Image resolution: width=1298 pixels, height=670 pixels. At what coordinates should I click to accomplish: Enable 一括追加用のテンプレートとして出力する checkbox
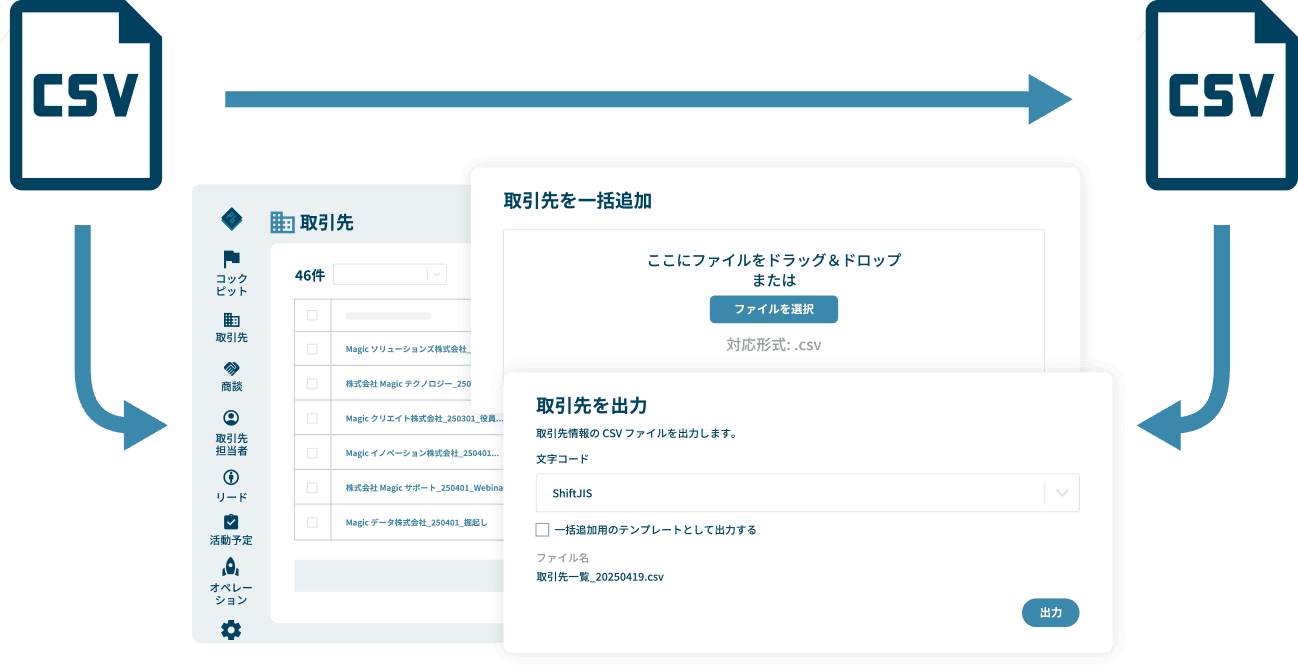click(x=543, y=530)
